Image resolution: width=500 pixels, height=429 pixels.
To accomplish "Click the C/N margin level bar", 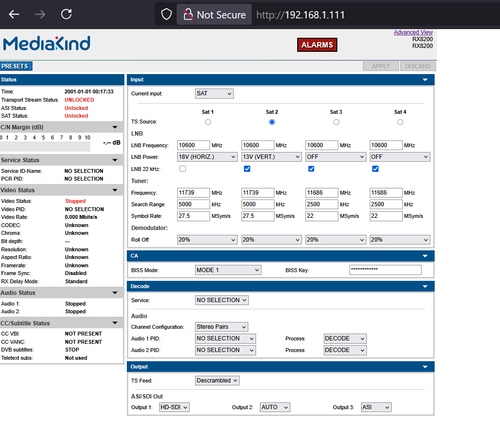I will pos(45,146).
